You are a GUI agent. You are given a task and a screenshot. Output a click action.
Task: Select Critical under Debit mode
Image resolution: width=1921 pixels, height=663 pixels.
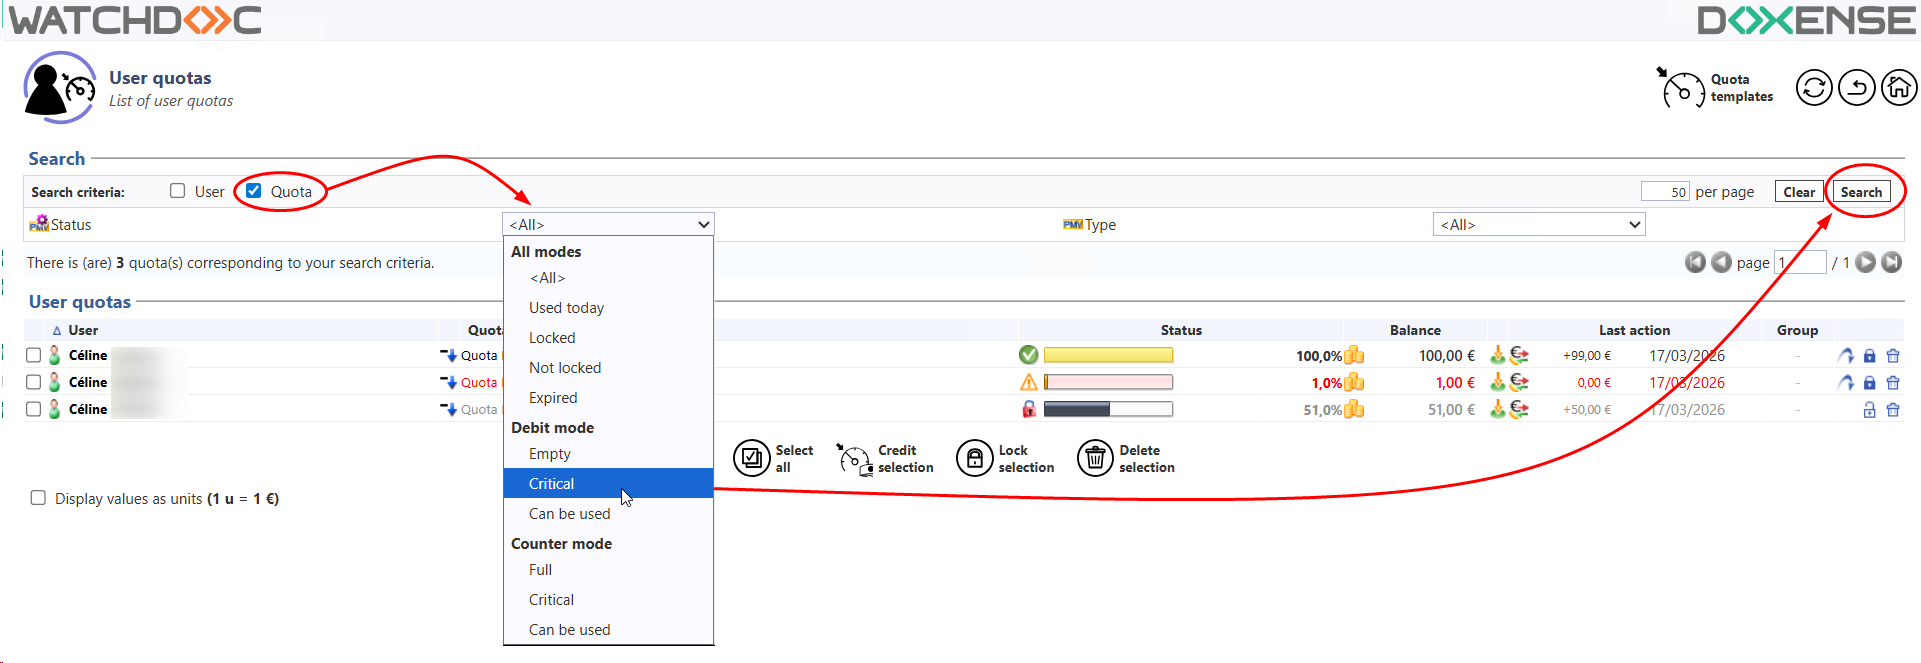tap(551, 484)
